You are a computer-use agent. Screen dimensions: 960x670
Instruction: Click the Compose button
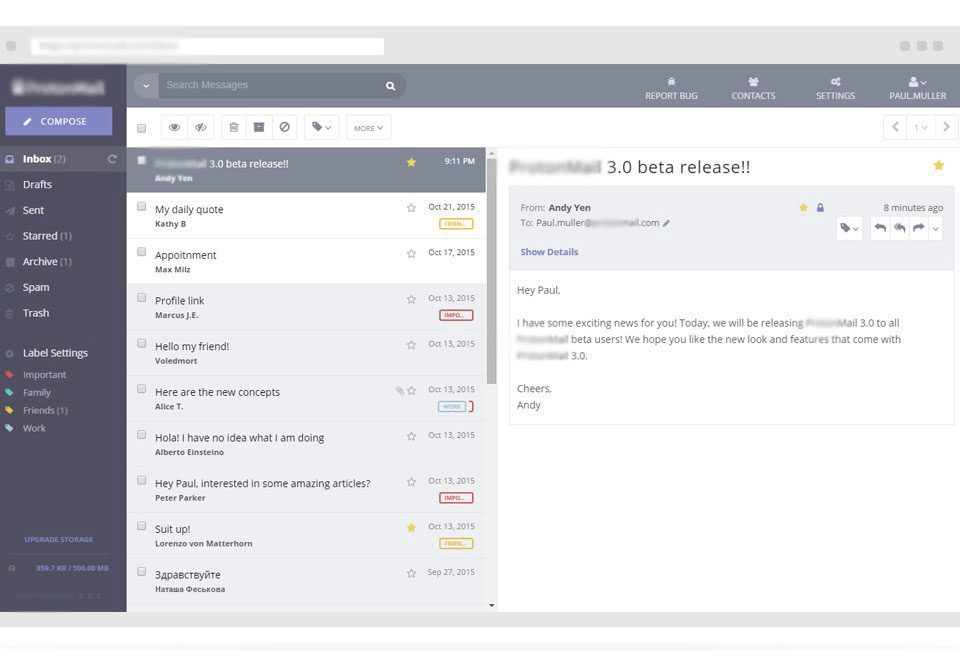(x=59, y=121)
